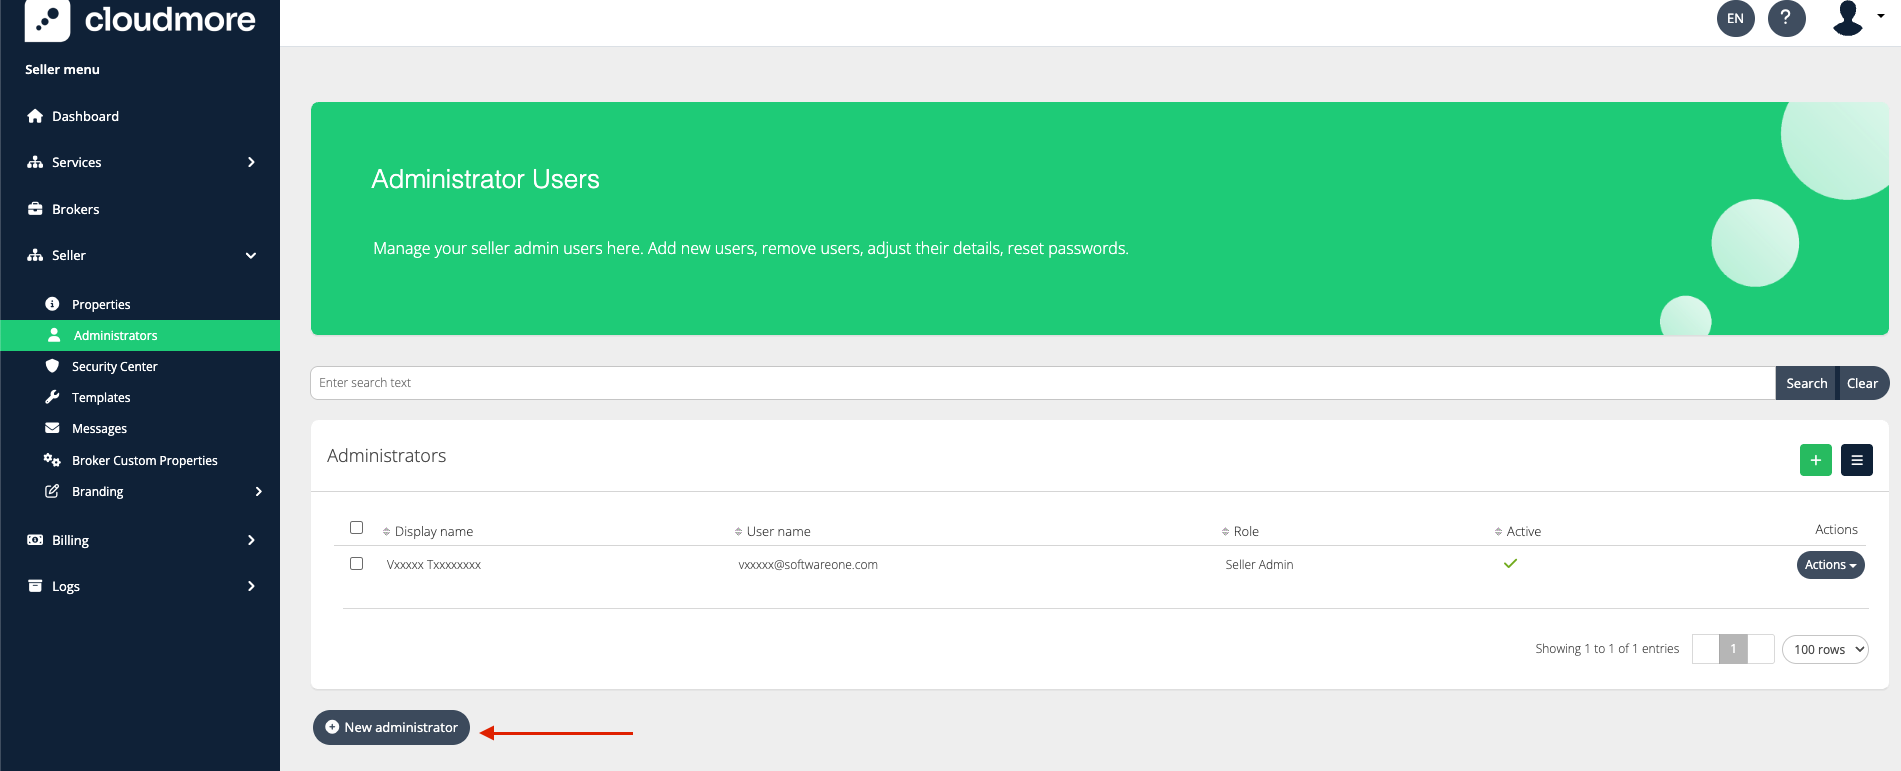Open the 100 rows page size dropdown

tap(1824, 649)
